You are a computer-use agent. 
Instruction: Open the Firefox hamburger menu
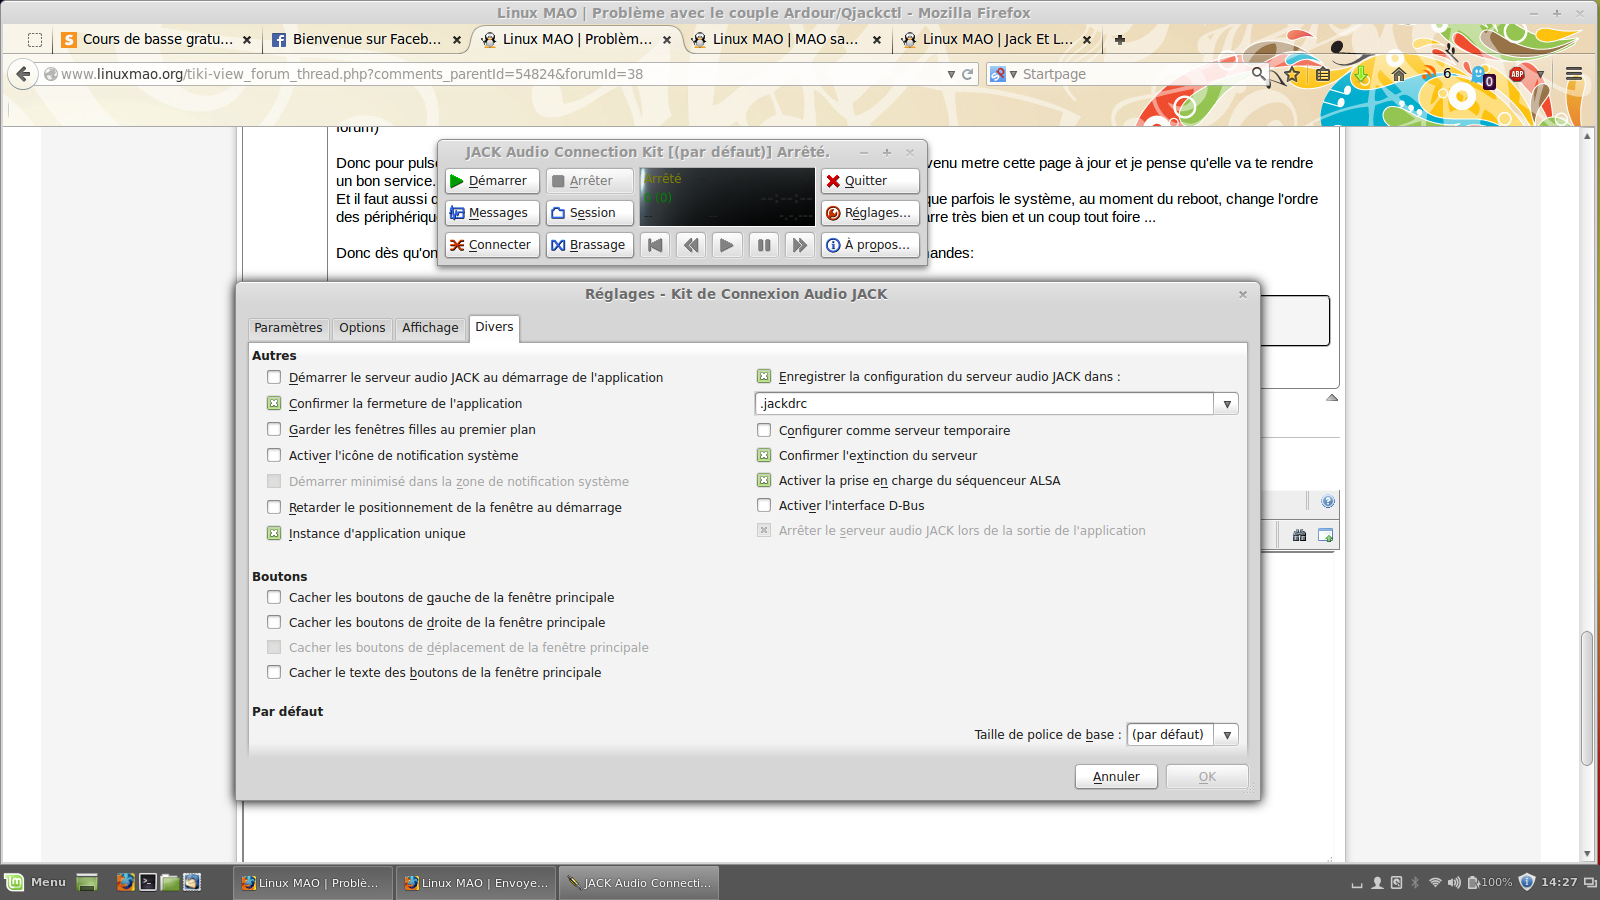[1574, 74]
